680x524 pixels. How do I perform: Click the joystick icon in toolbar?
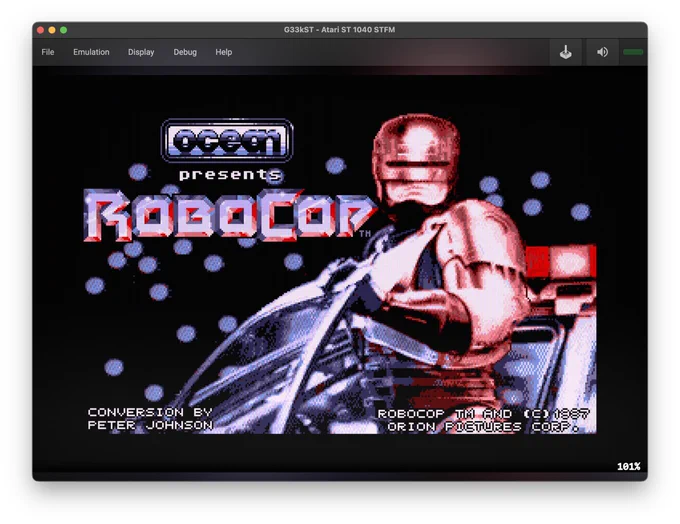click(x=566, y=52)
